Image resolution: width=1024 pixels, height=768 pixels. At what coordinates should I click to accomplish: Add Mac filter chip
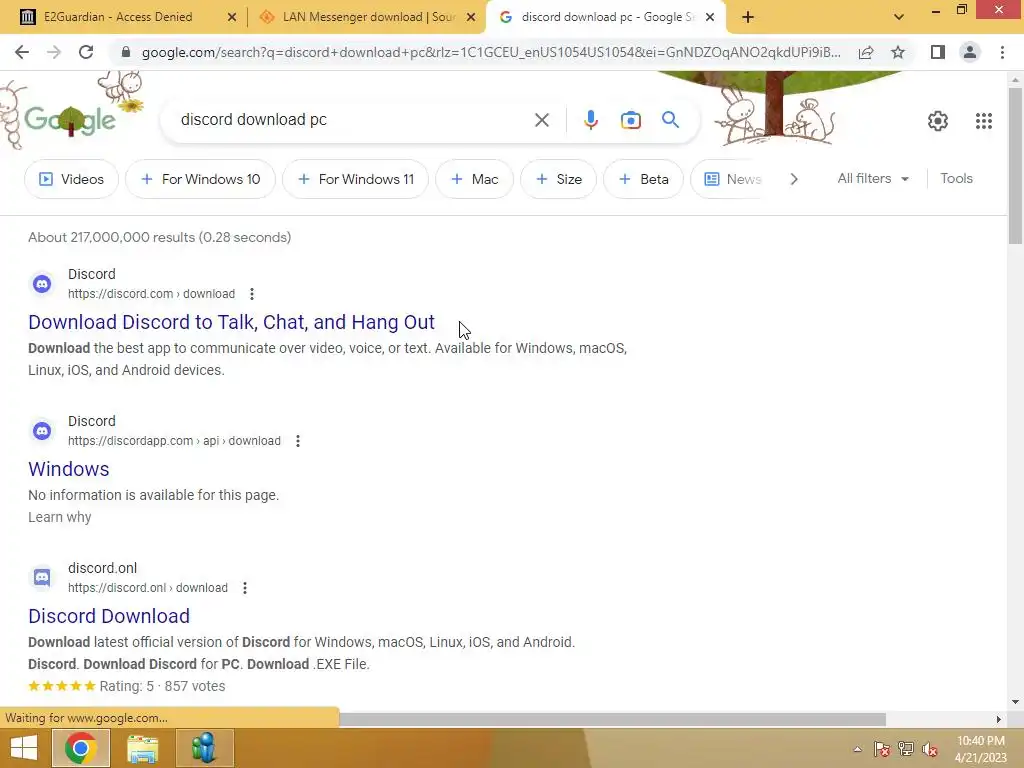(474, 179)
